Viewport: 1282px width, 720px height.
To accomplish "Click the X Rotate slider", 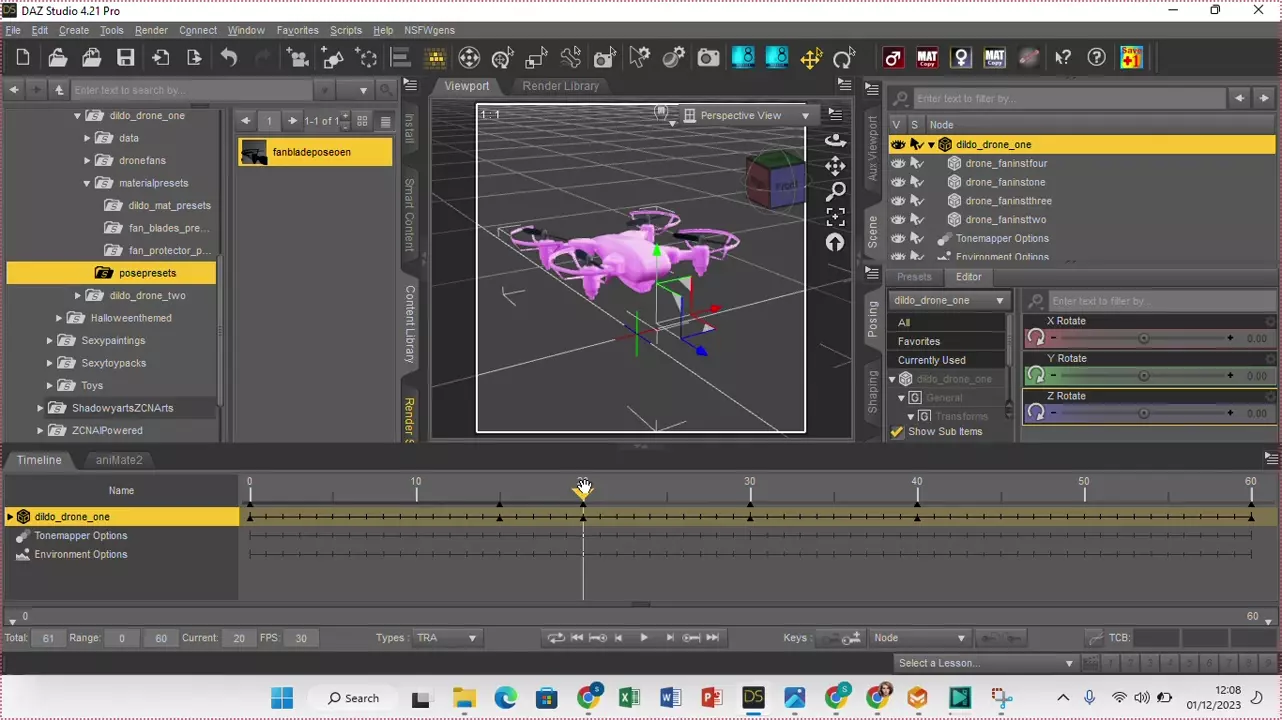I will pyautogui.click(x=1143, y=339).
